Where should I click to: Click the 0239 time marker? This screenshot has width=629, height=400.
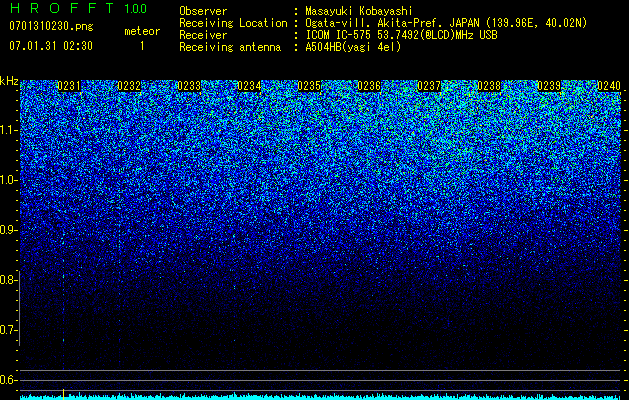(x=549, y=86)
